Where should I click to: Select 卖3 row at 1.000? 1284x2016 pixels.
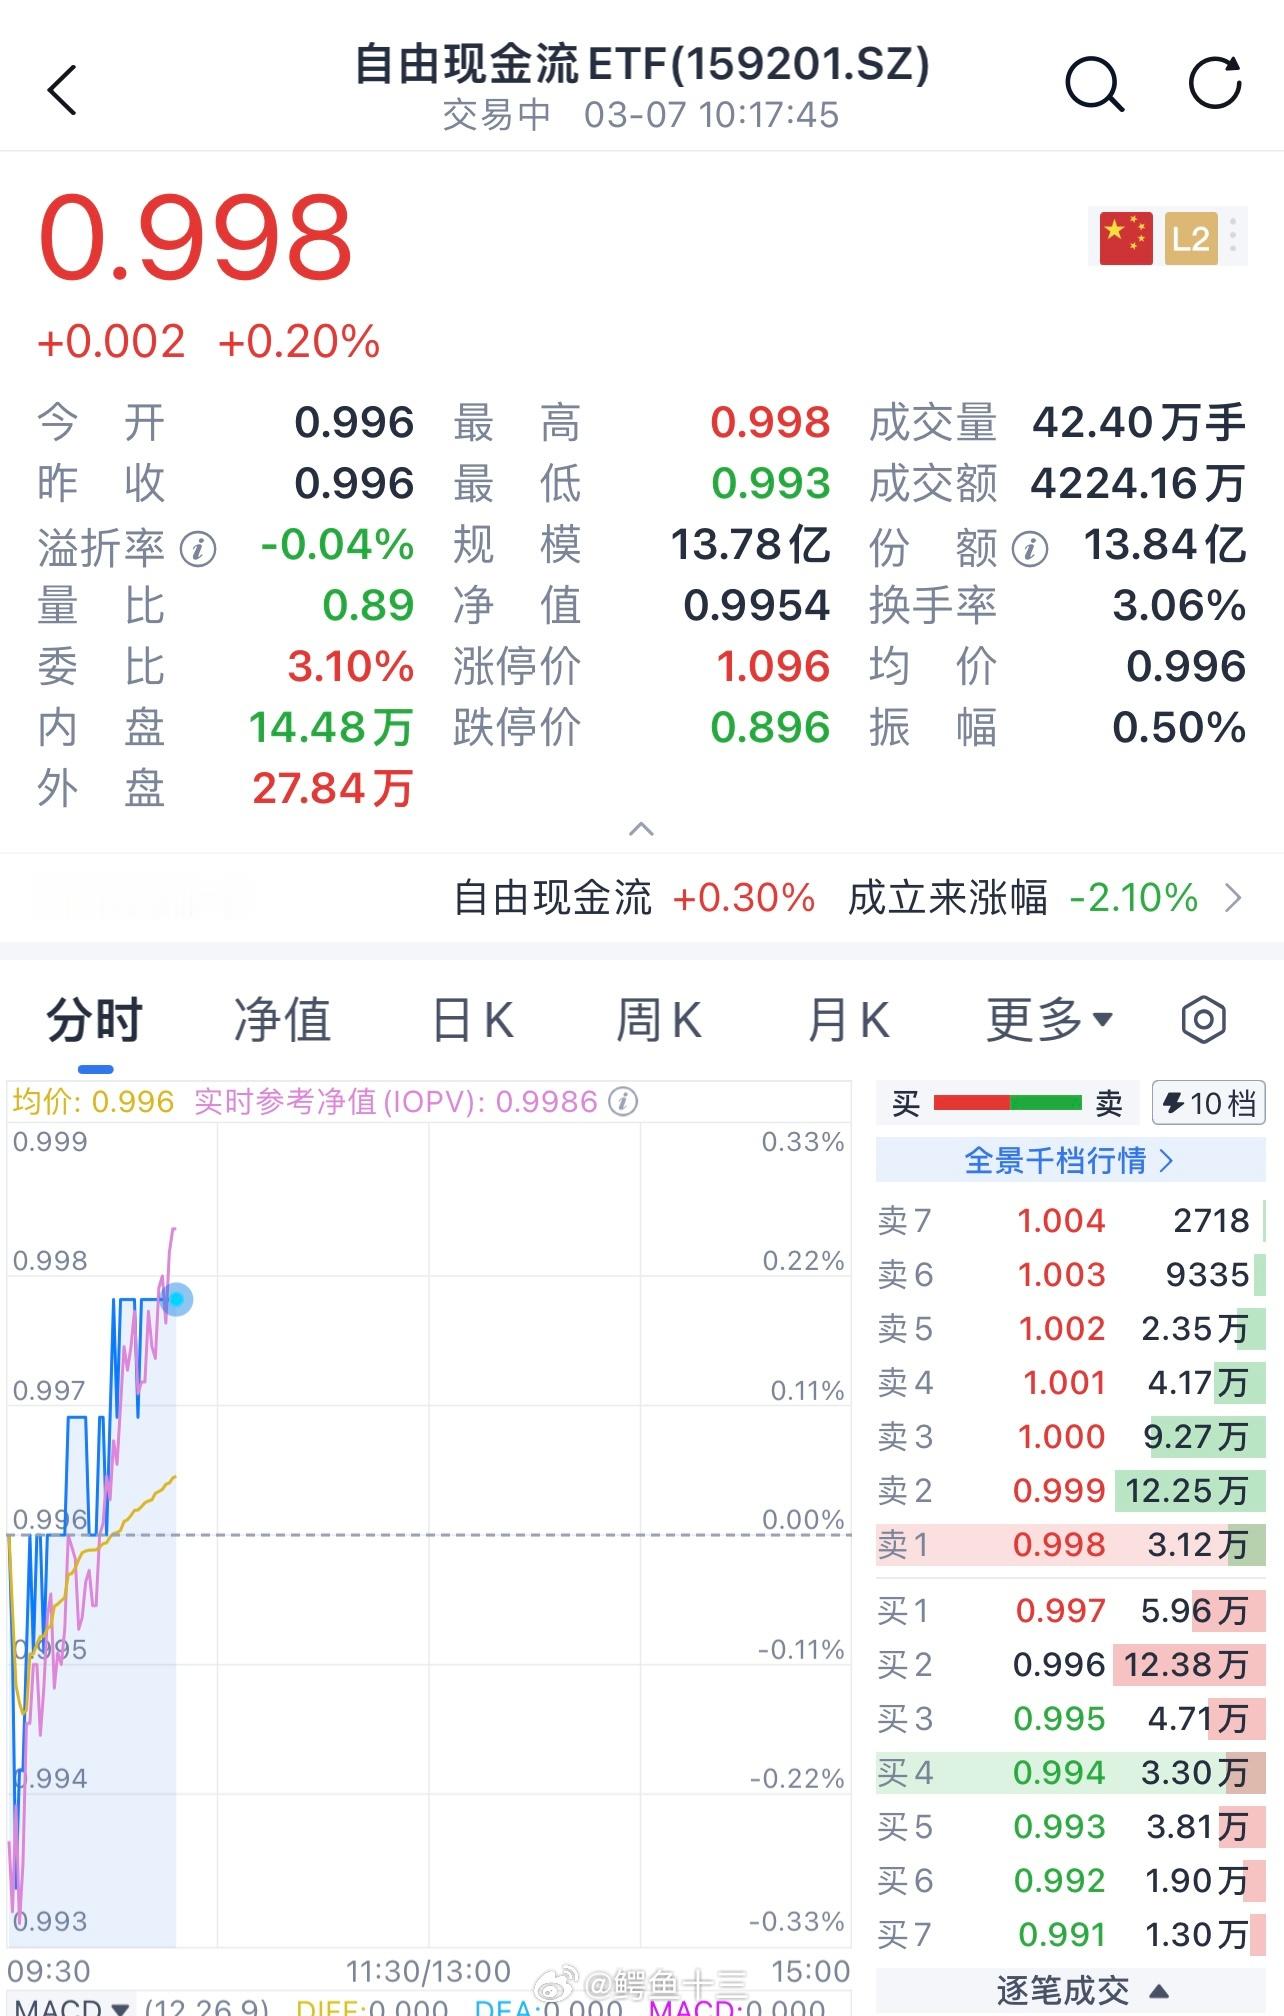pyautogui.click(x=1070, y=1436)
